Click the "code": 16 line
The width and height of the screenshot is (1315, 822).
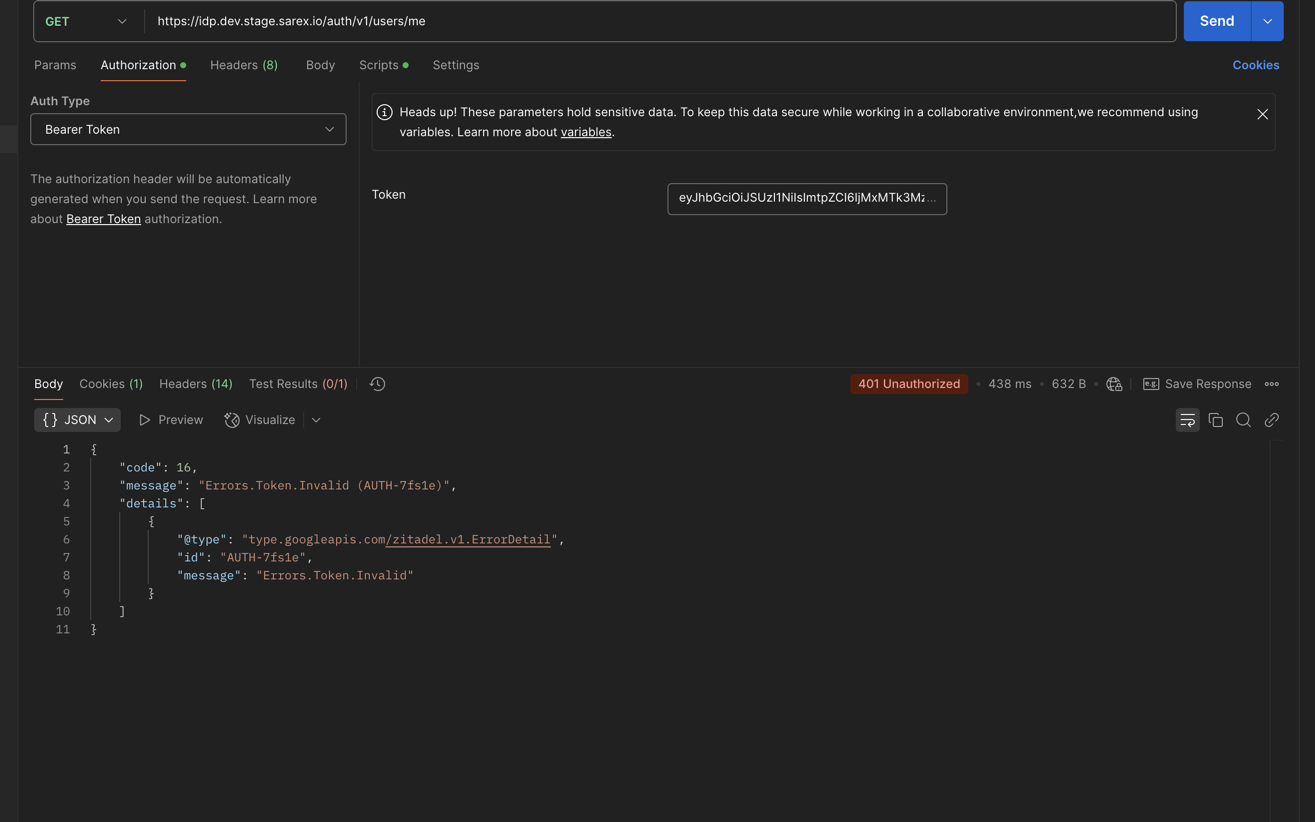coord(158,468)
